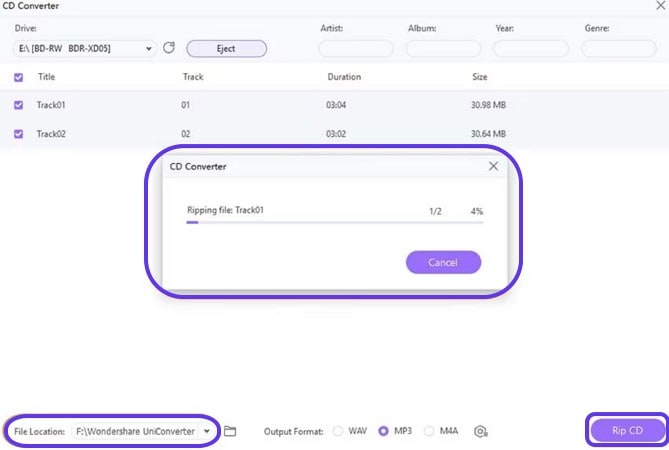This screenshot has width=669, height=450.
Task: Close the main CD Converter window
Action: 660,6
